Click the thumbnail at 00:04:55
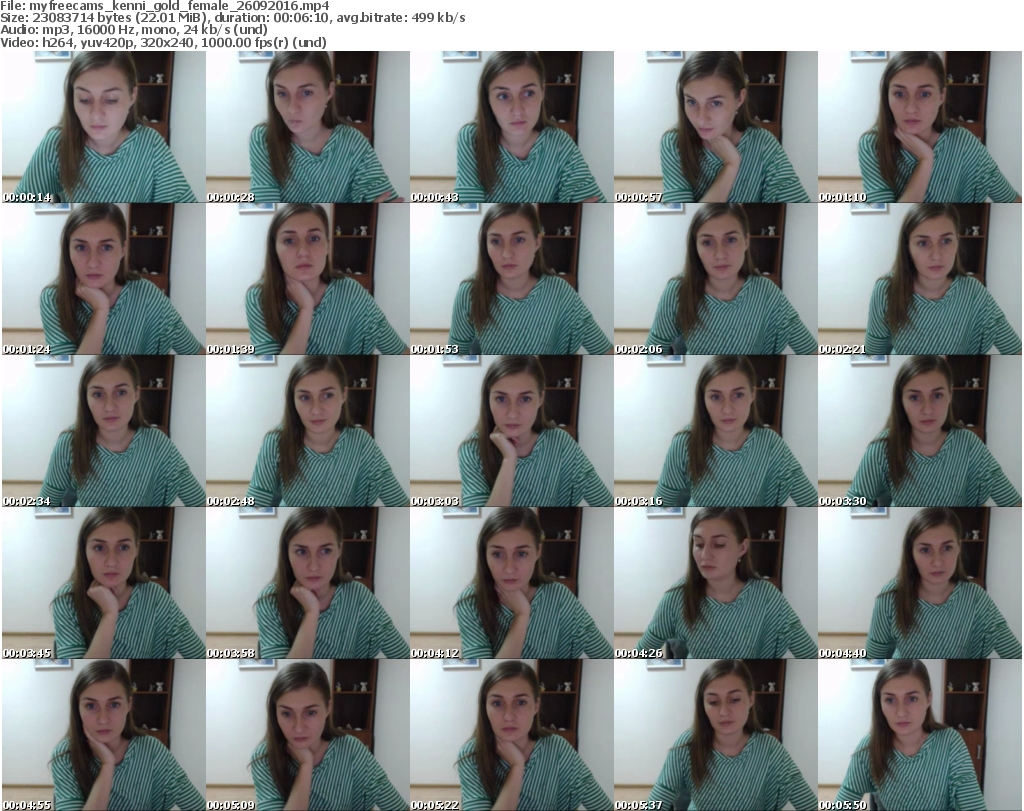Screen dimensions: 1024x811 pos(103,735)
